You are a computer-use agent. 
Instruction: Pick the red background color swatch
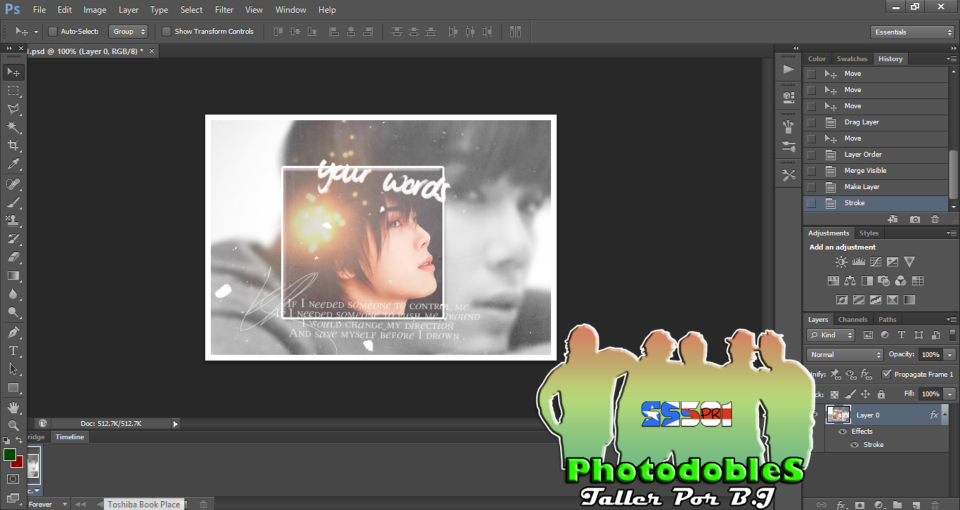19,463
